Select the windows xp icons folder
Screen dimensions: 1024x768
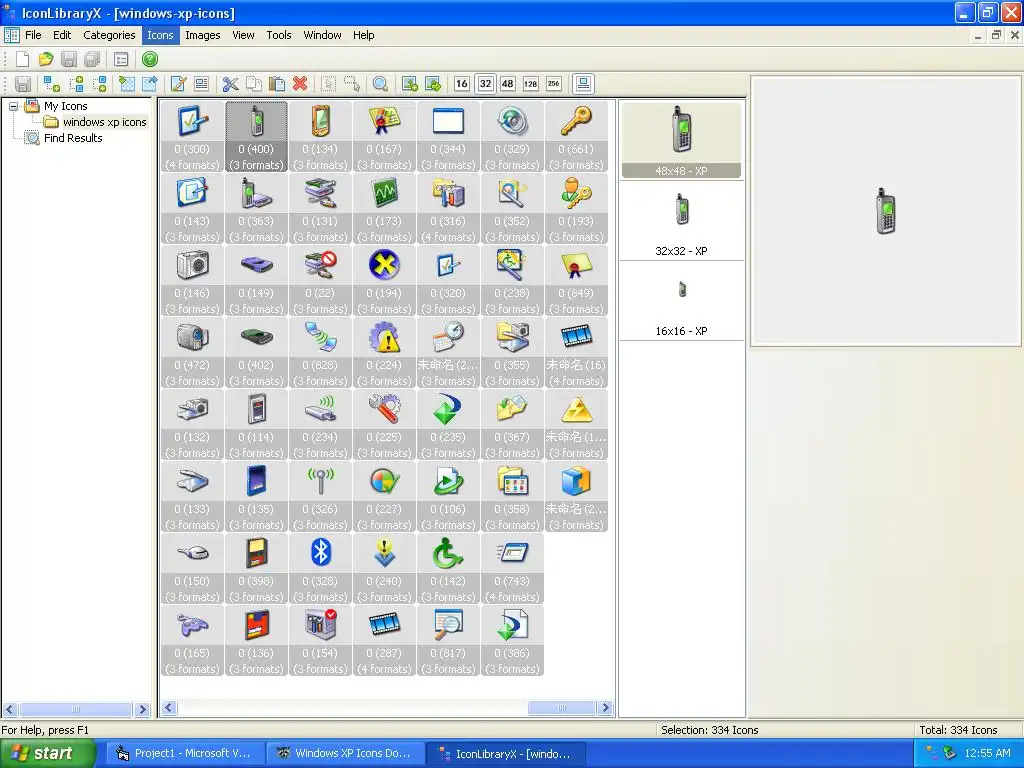(95, 122)
